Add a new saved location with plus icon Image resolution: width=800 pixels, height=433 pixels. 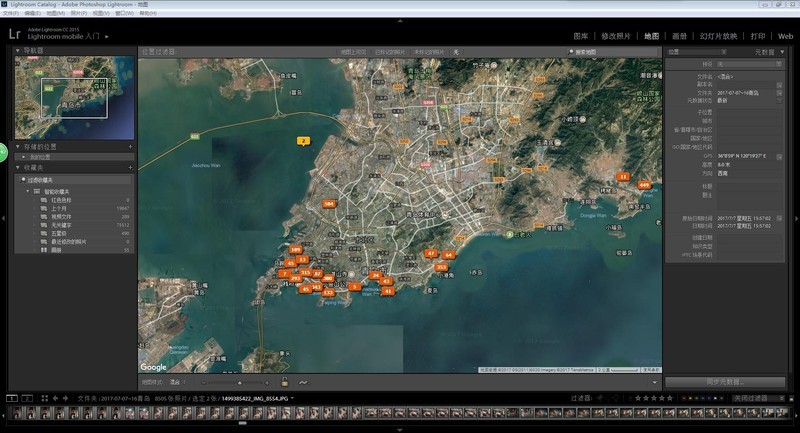130,147
